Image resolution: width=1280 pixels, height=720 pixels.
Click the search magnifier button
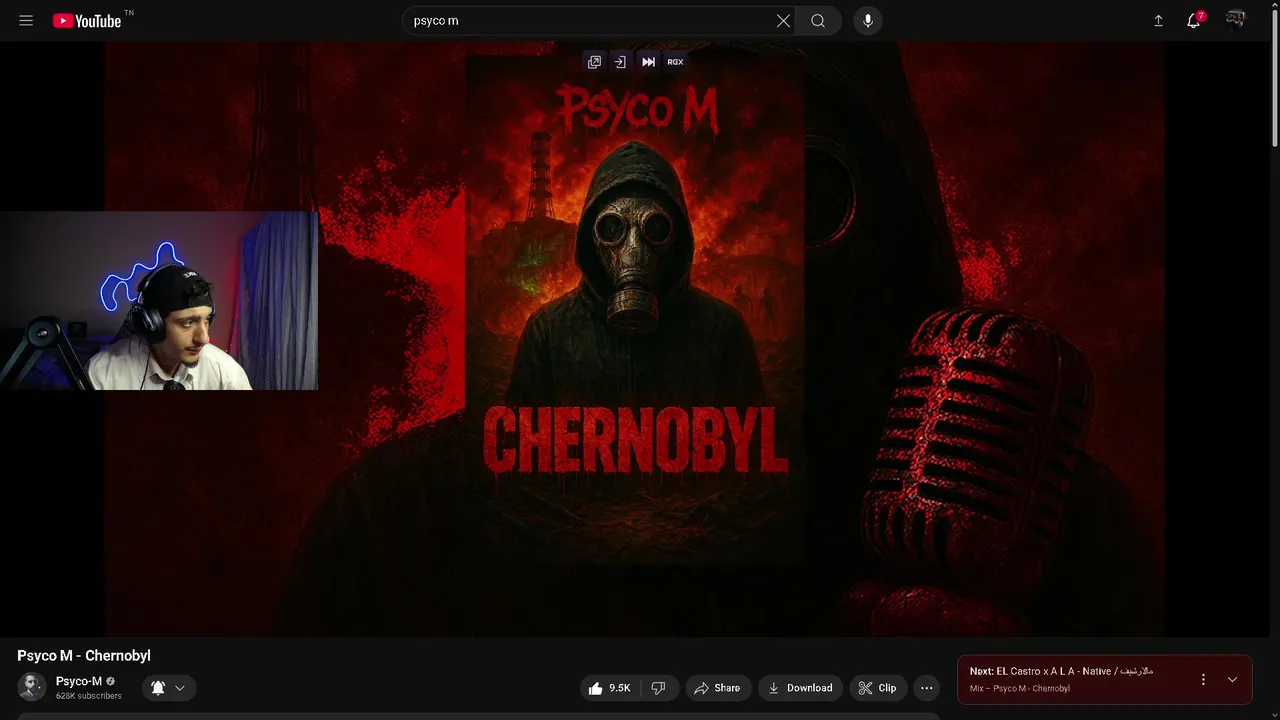coord(818,21)
